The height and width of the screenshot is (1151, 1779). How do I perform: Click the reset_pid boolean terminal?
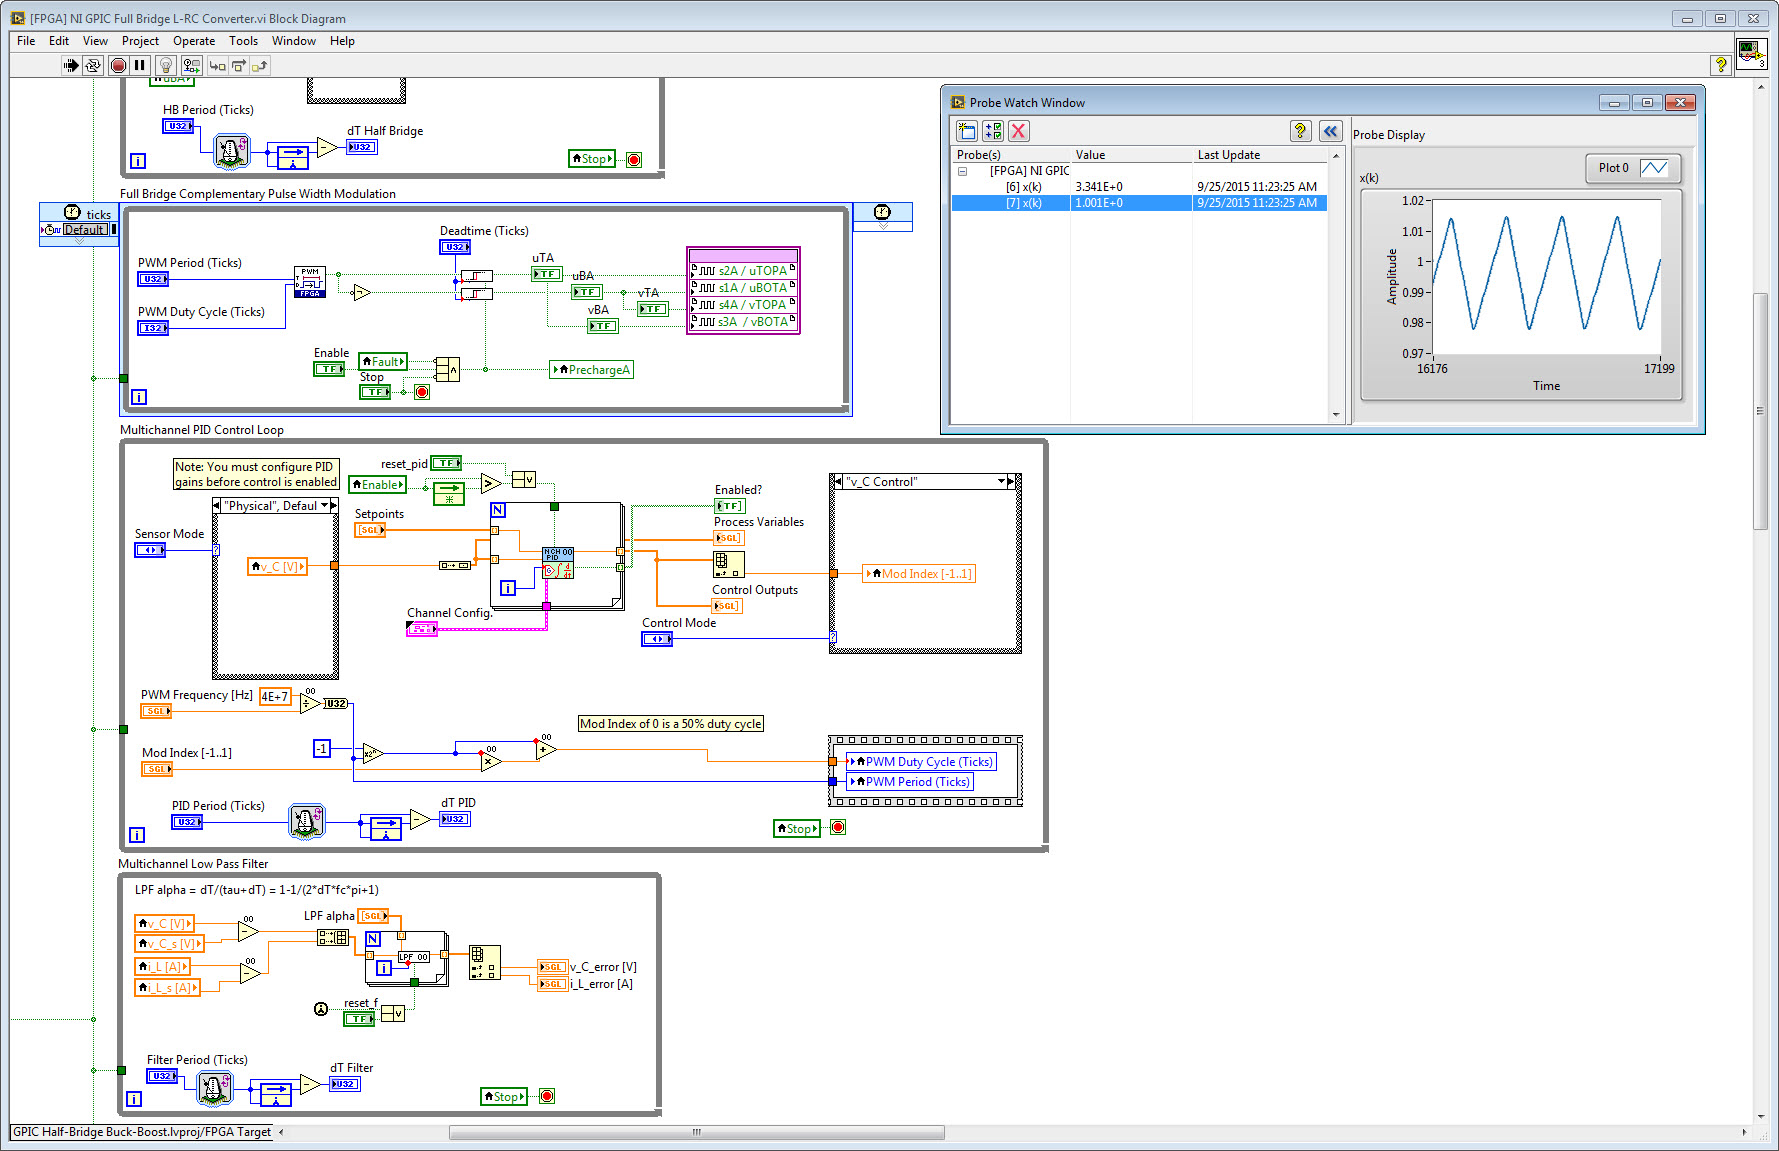(x=446, y=463)
